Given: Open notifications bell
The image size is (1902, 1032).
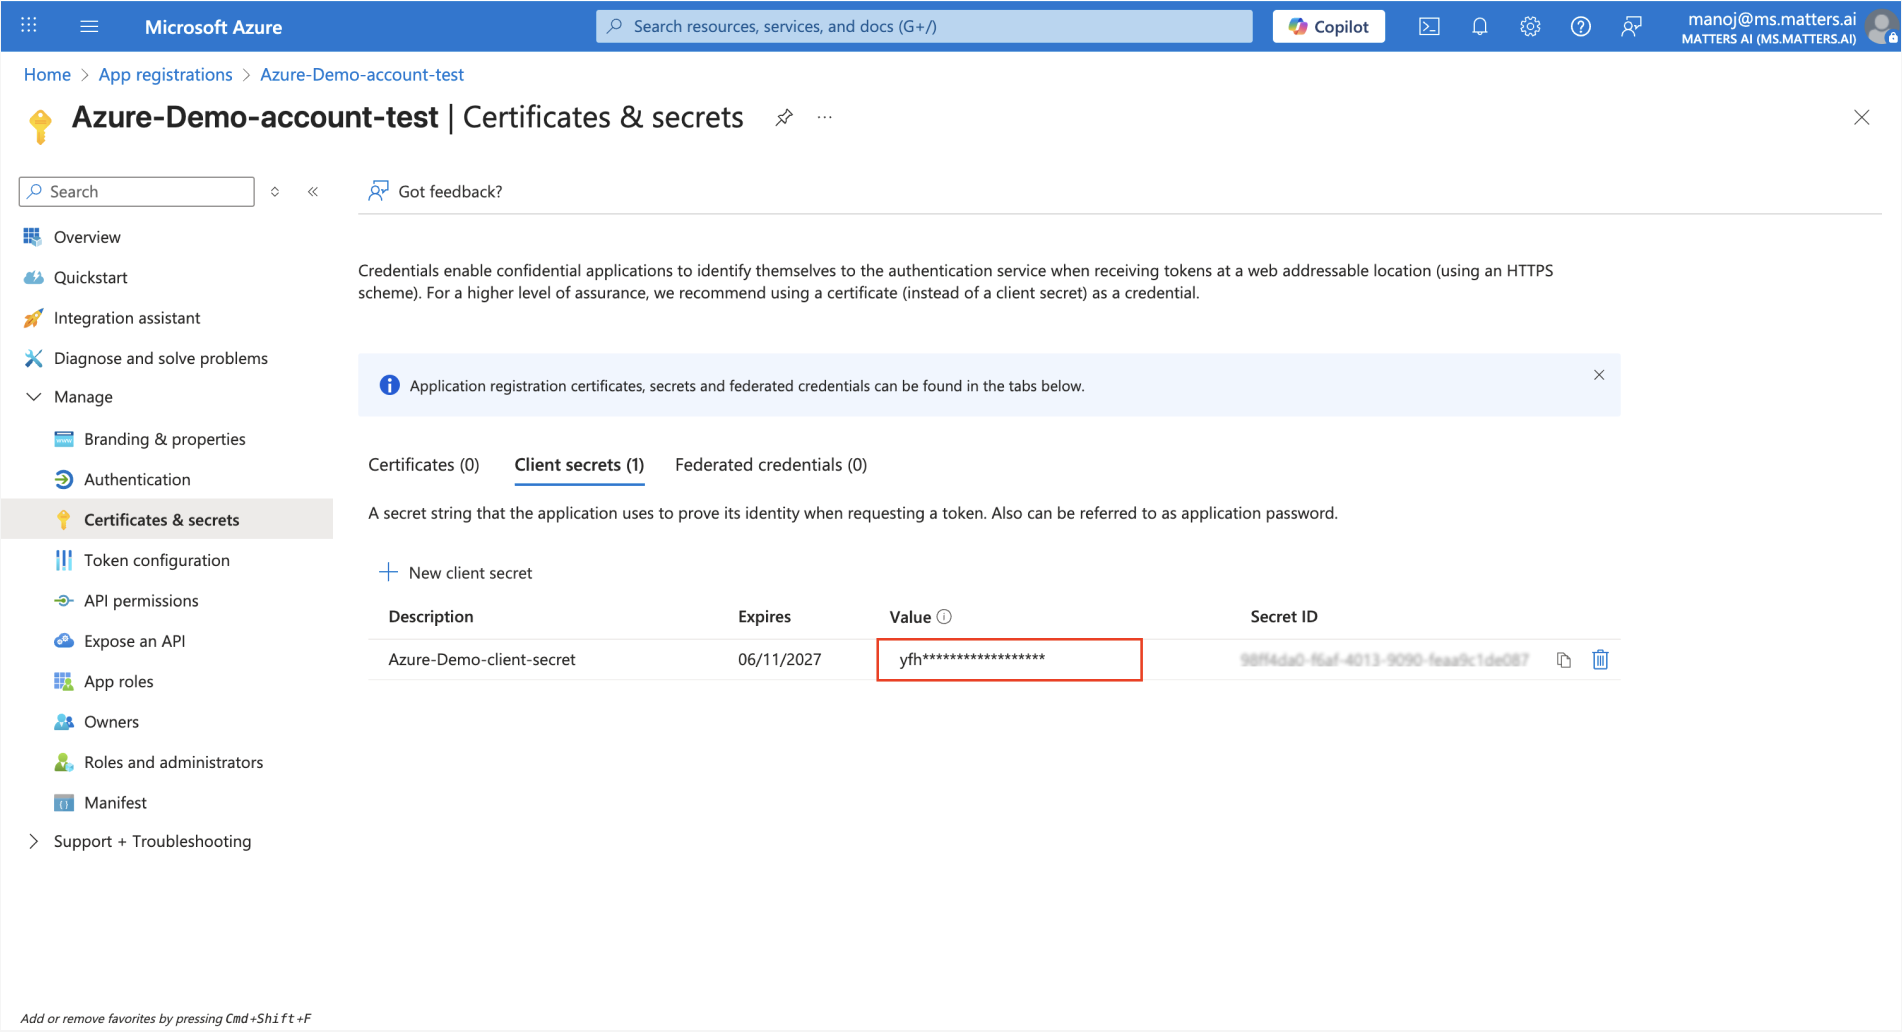Looking at the screenshot, I should [1479, 26].
